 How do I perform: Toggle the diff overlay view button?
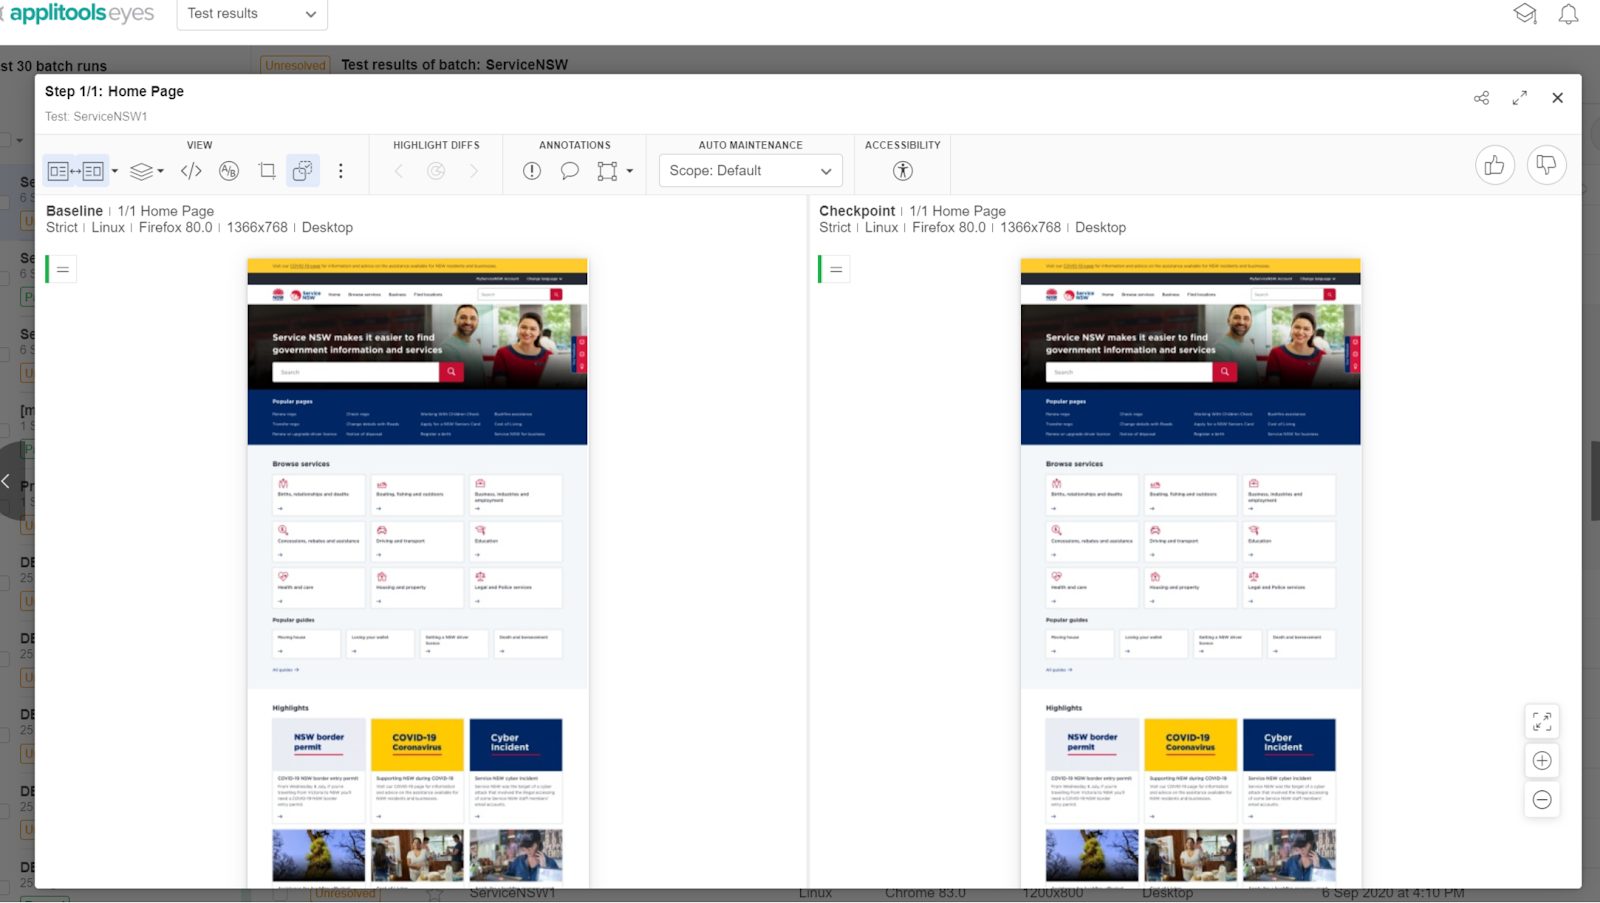[x=302, y=171]
